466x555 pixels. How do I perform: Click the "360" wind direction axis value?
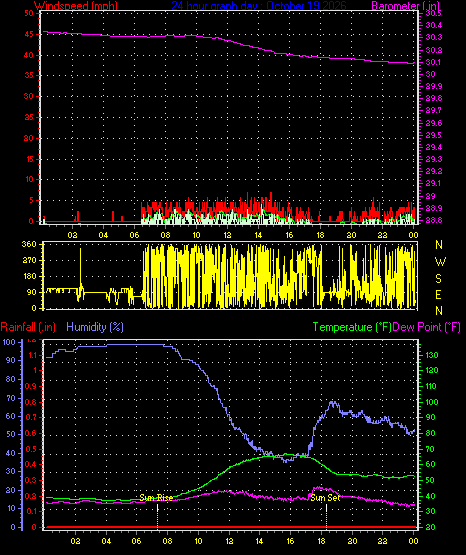(29, 244)
